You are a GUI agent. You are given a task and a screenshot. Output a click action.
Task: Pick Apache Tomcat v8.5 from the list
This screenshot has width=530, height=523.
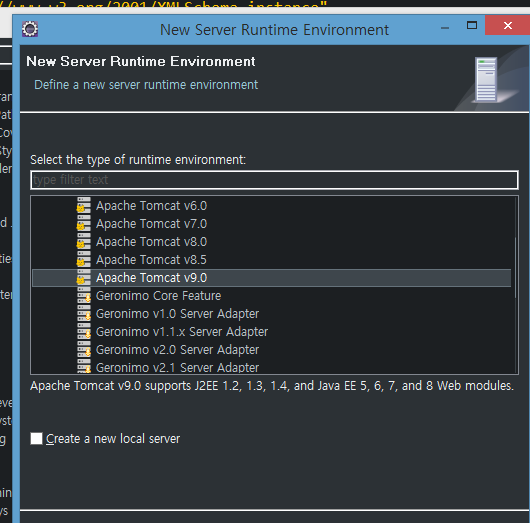(151, 260)
